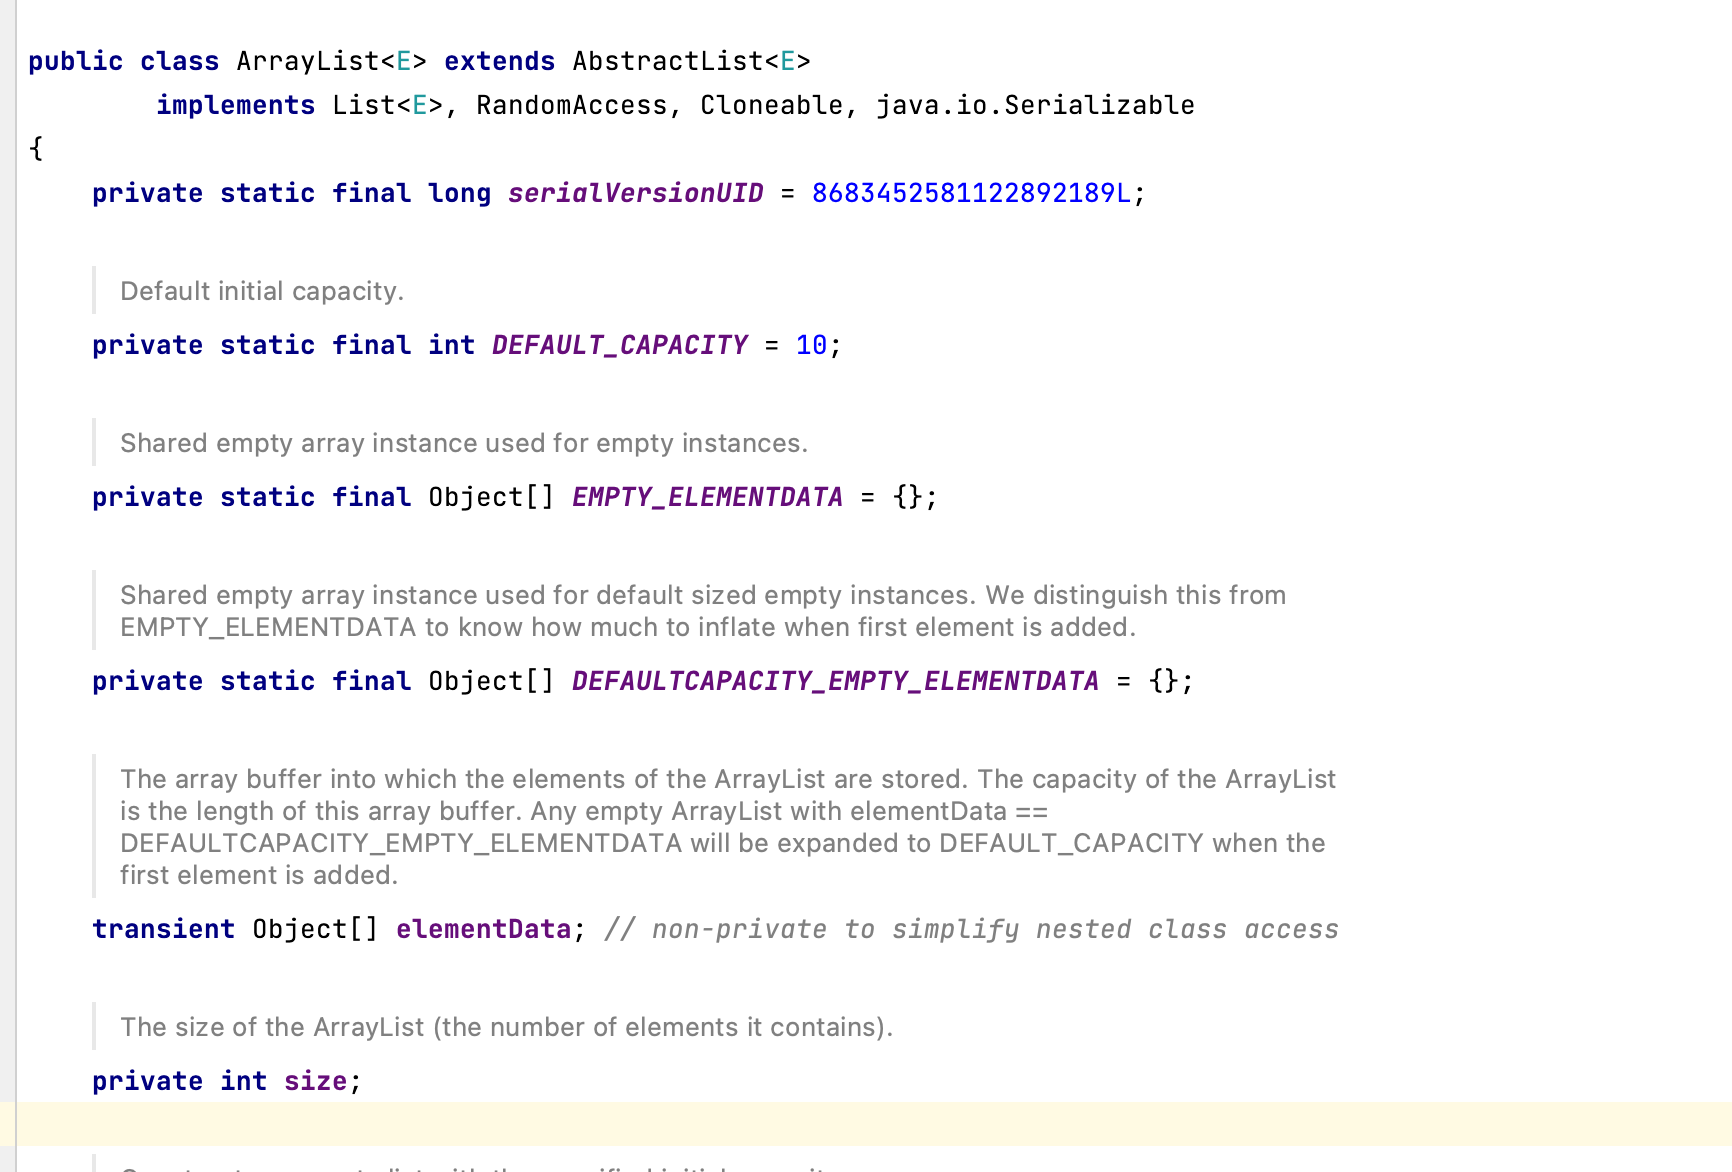The height and width of the screenshot is (1172, 1732).
Task: Click the 'non-private to simplify nested class access' comment
Action: [971, 929]
